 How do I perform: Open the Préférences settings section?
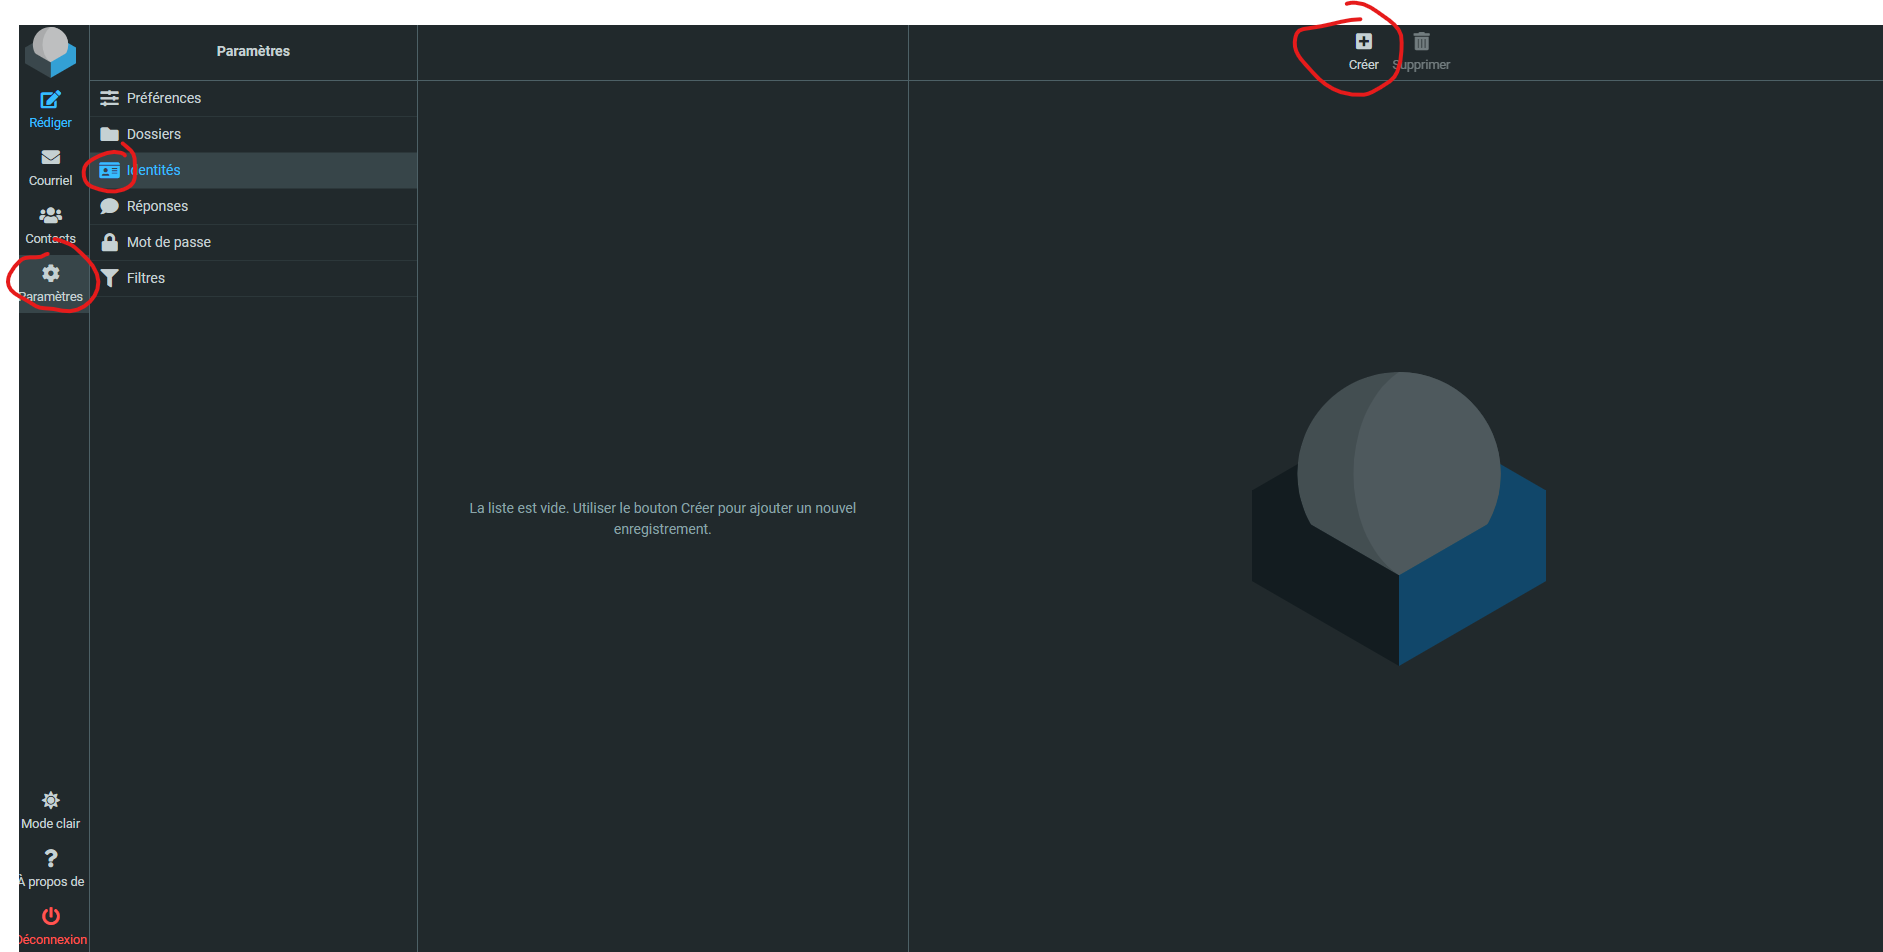click(164, 98)
